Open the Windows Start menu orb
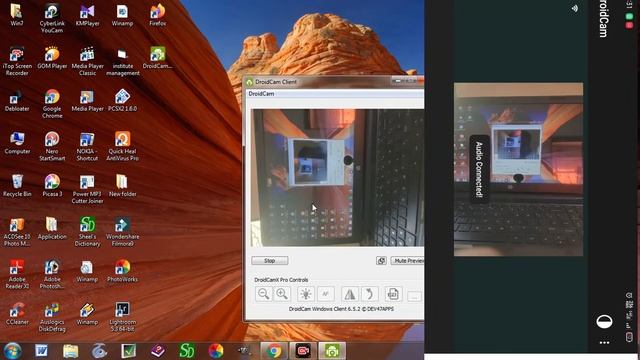Viewport: 640px width, 360px height. [x=12, y=351]
